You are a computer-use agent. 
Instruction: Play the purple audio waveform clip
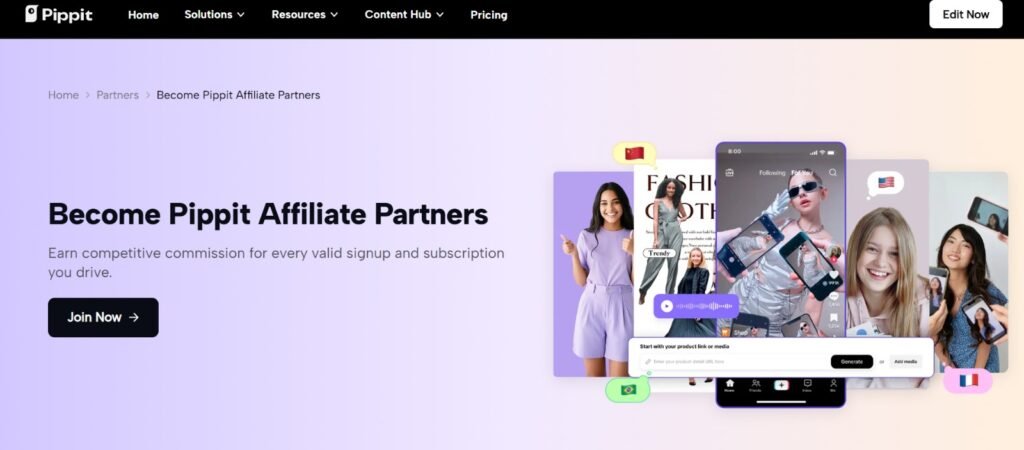pyautogui.click(x=666, y=306)
